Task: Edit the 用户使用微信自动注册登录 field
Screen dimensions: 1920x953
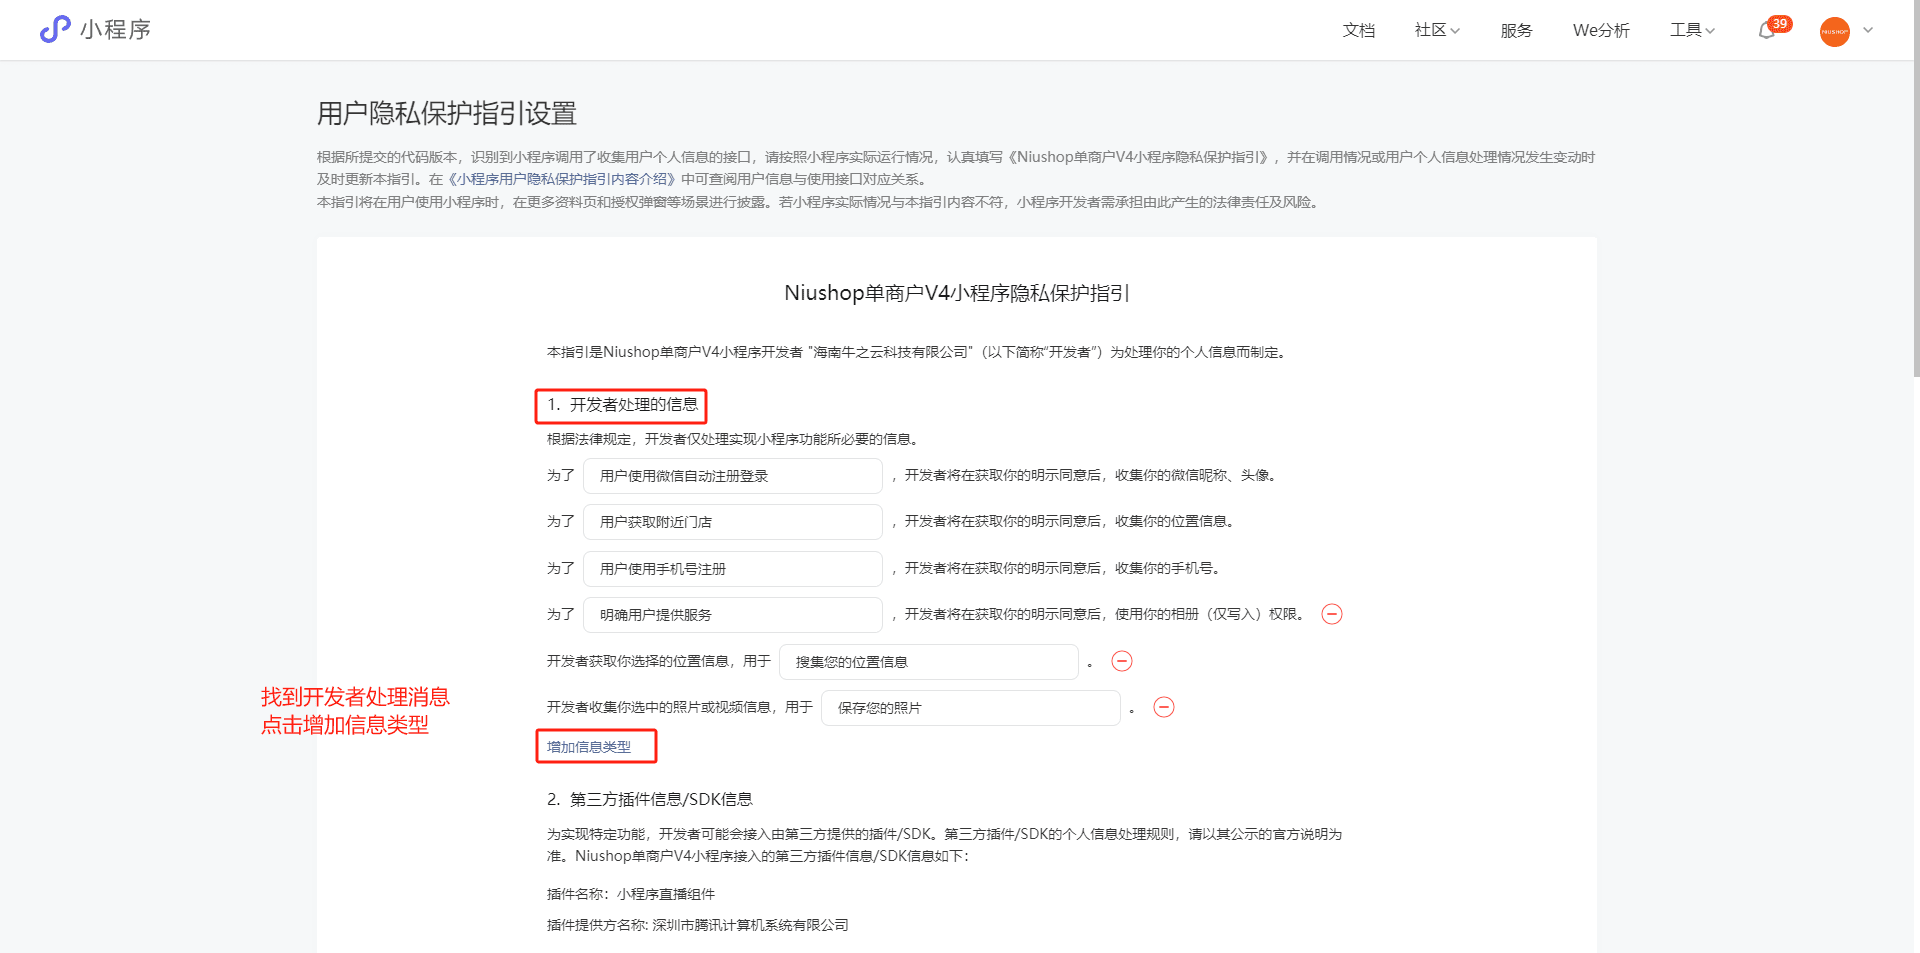Action: pyautogui.click(x=732, y=476)
